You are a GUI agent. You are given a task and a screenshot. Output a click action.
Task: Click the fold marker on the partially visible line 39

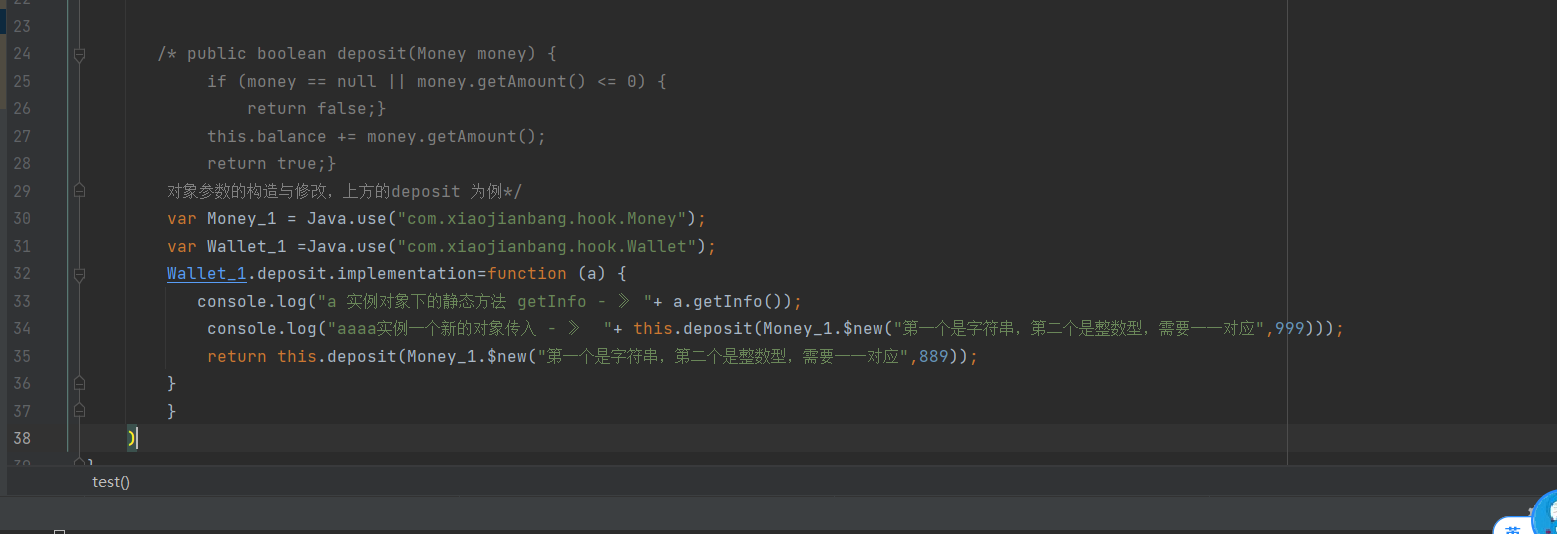(x=79, y=462)
